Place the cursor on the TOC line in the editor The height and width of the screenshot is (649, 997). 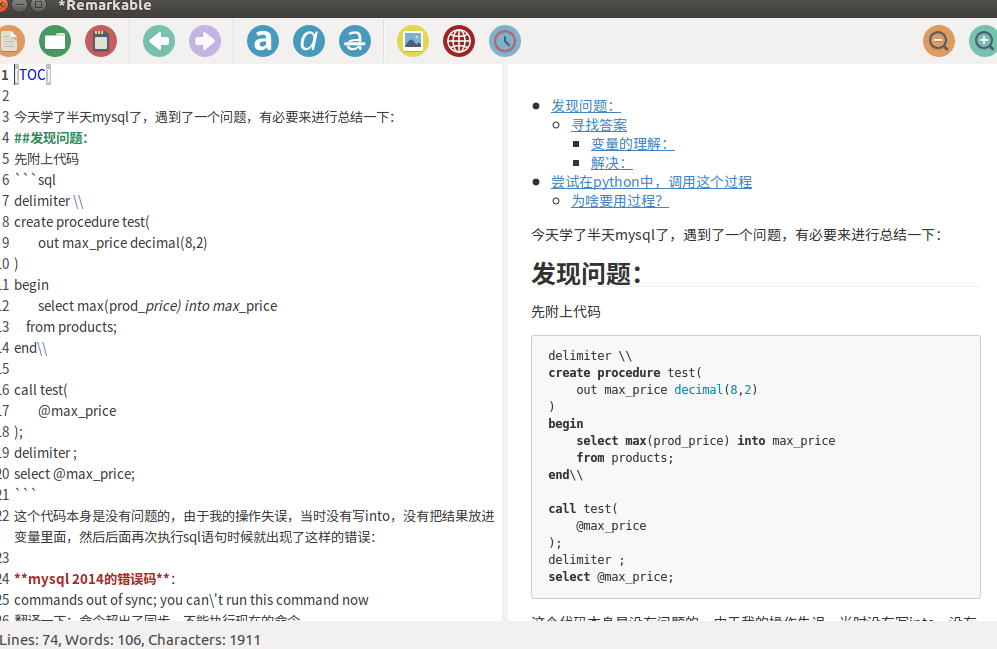[x=33, y=74]
